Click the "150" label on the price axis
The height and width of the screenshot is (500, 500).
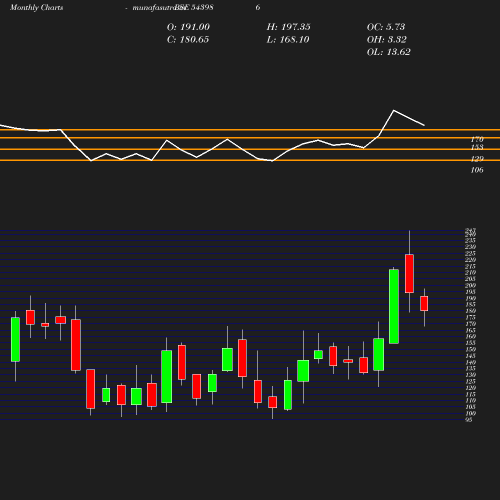471,350
